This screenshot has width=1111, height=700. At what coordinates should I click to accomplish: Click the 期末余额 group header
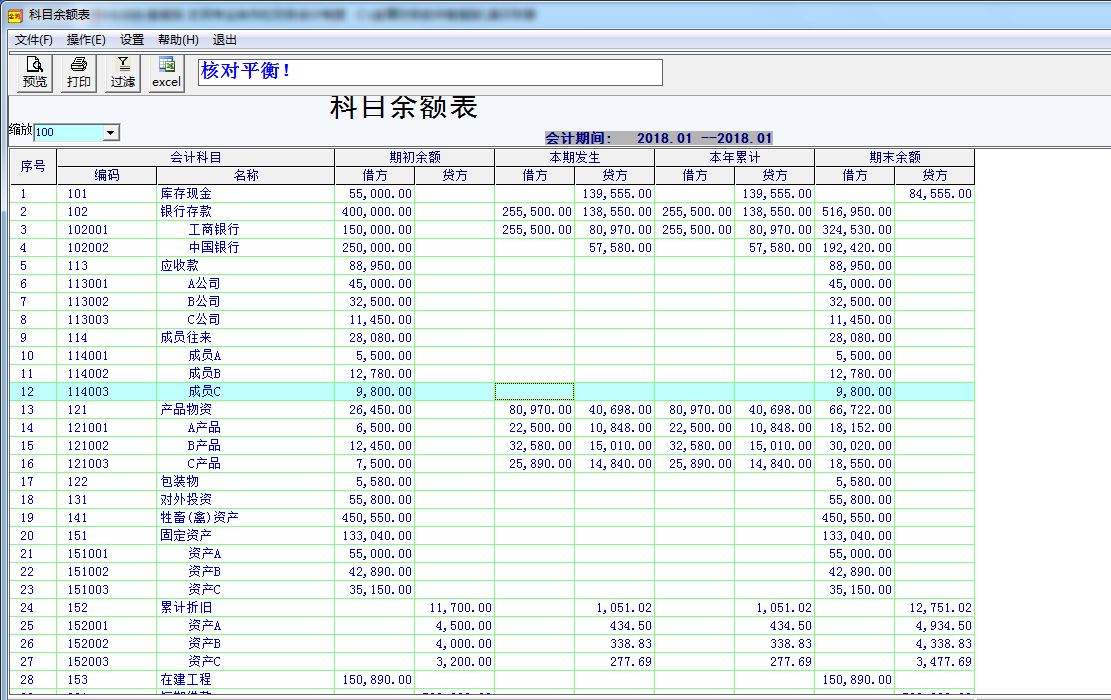(x=895, y=157)
